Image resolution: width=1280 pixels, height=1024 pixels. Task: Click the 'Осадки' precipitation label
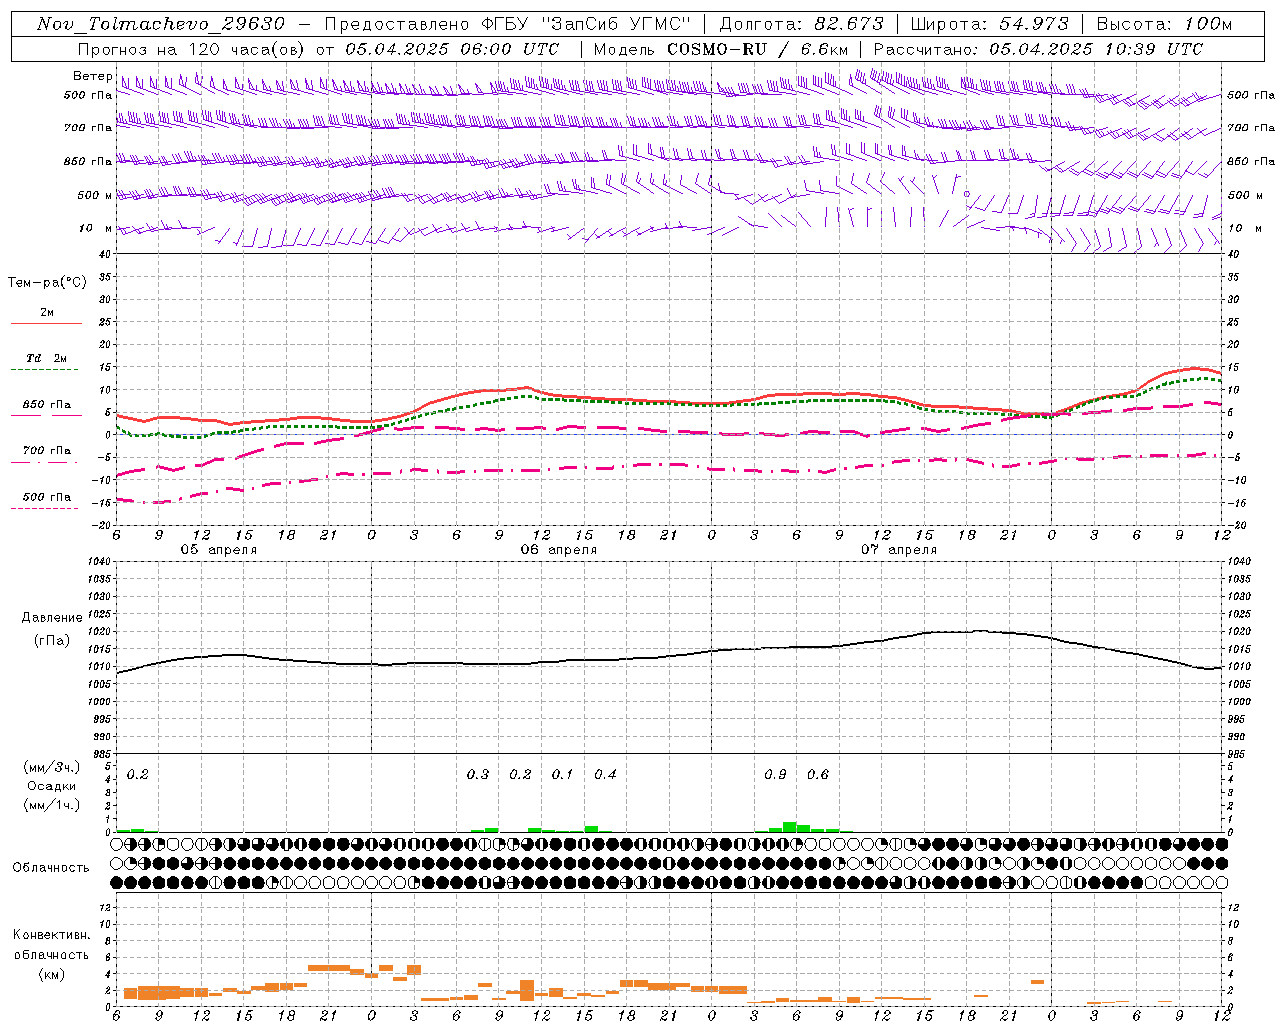pos(51,786)
